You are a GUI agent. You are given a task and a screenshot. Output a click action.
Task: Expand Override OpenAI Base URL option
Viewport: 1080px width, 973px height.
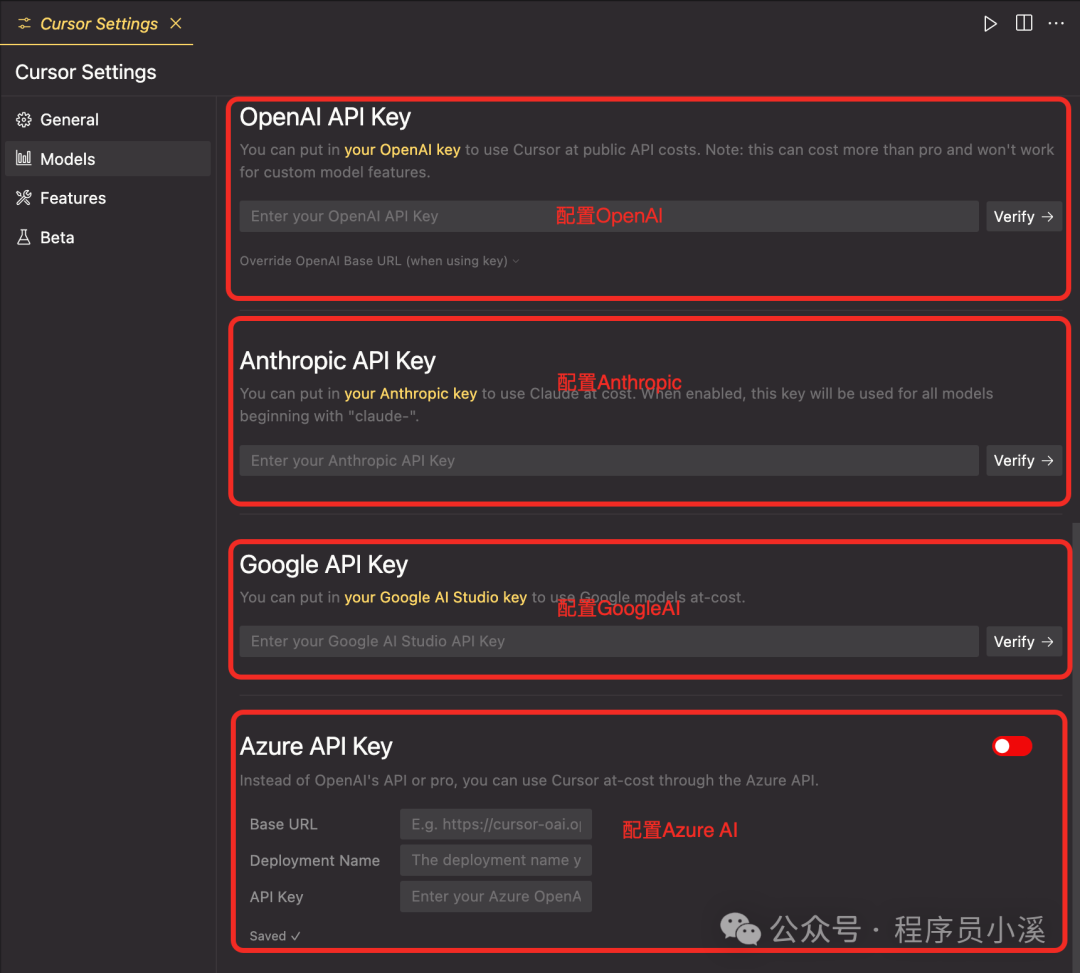tap(380, 261)
